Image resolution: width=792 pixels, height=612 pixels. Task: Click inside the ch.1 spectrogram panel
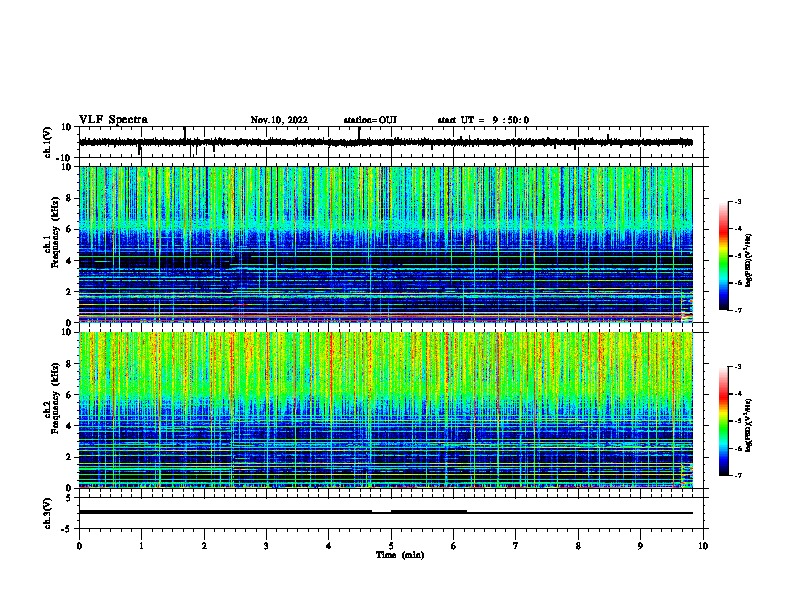tap(385, 244)
